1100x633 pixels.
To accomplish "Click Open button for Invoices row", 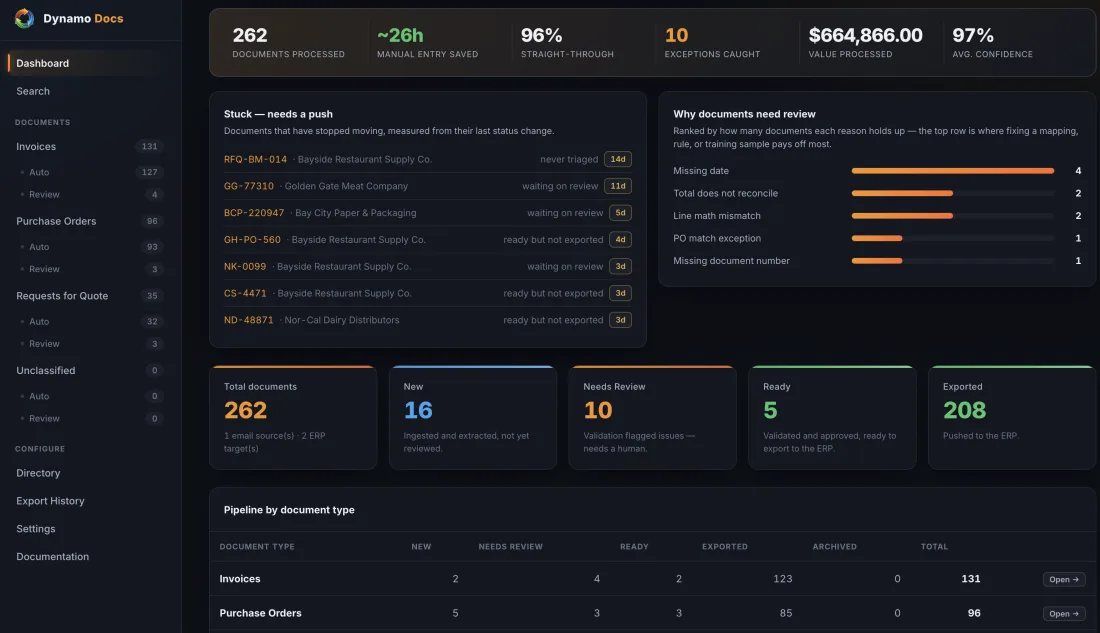I will click(x=1064, y=580).
